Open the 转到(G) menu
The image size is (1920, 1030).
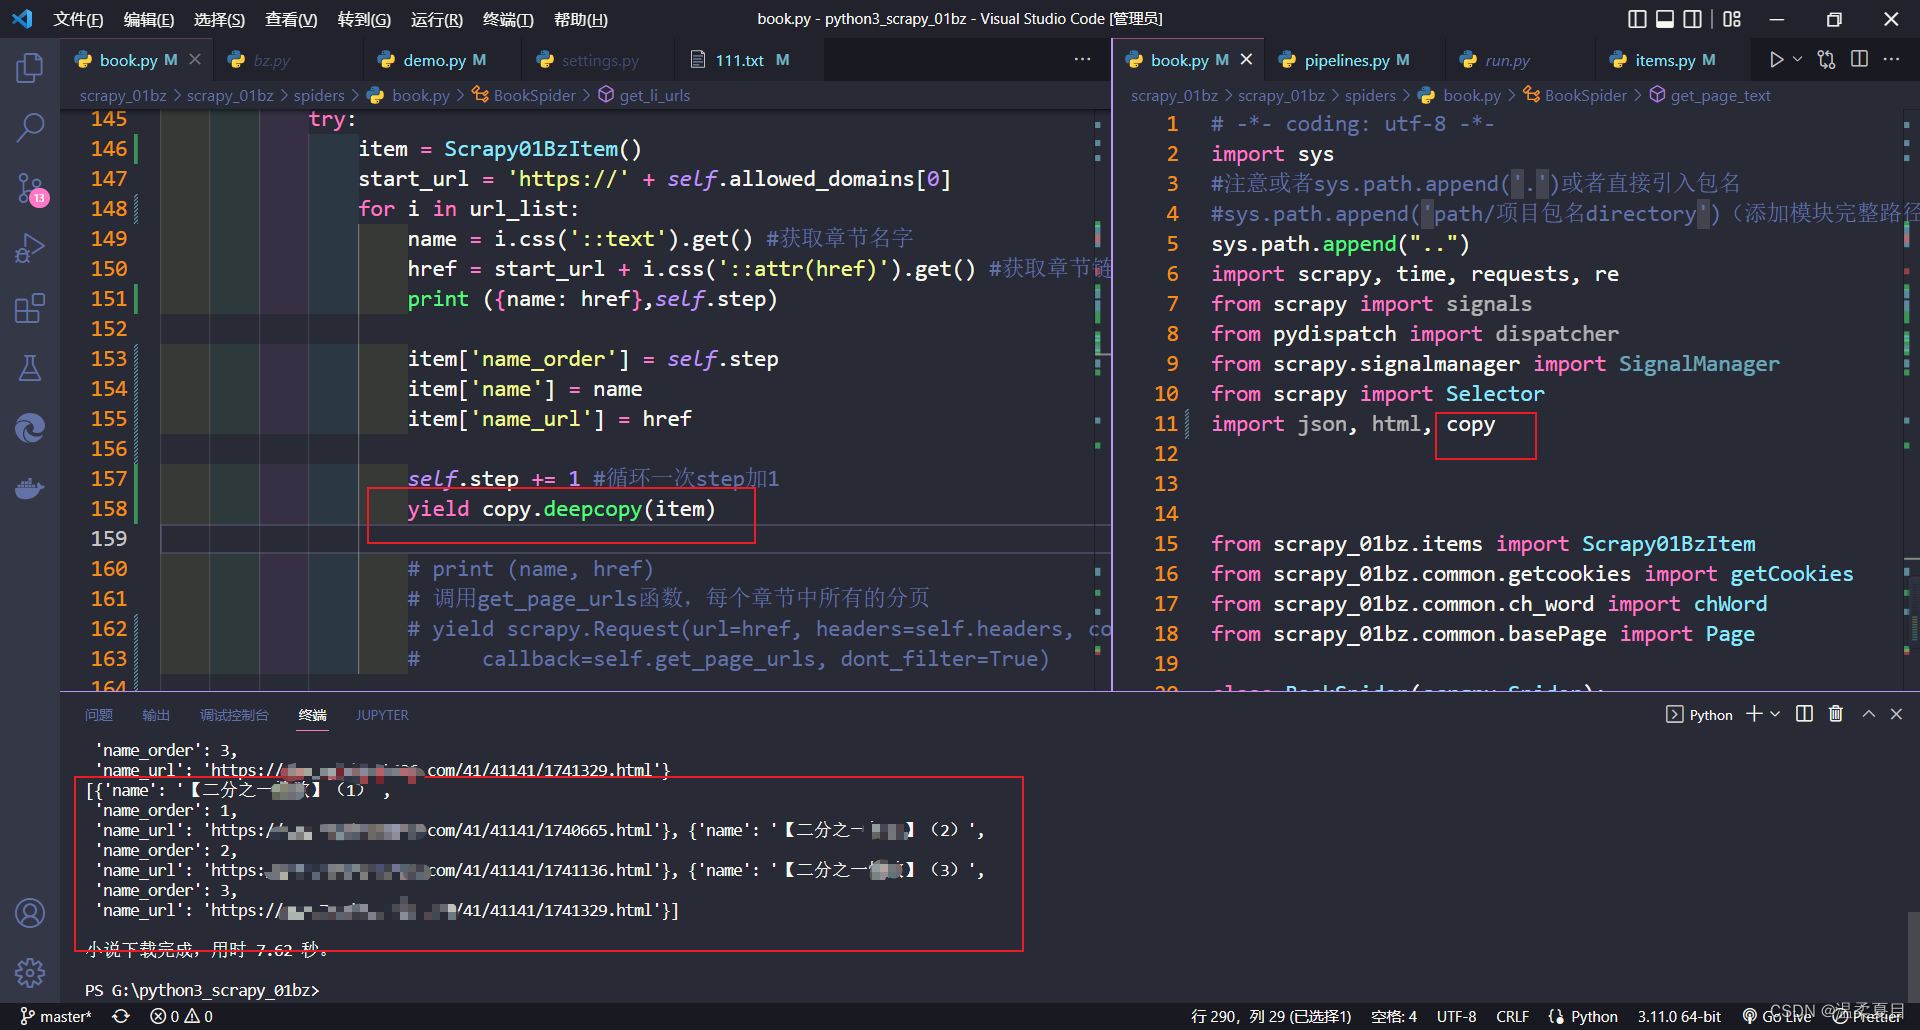[x=364, y=19]
